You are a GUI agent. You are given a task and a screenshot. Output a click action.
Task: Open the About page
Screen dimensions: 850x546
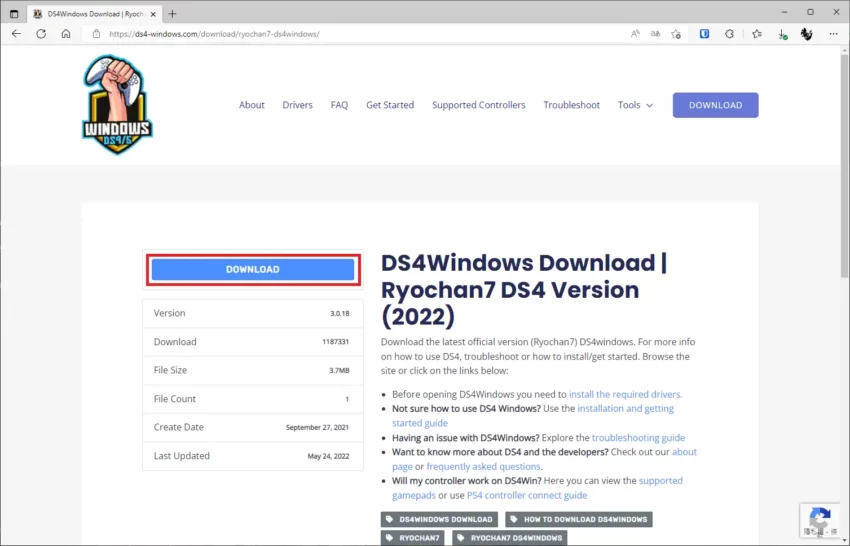[x=252, y=105]
